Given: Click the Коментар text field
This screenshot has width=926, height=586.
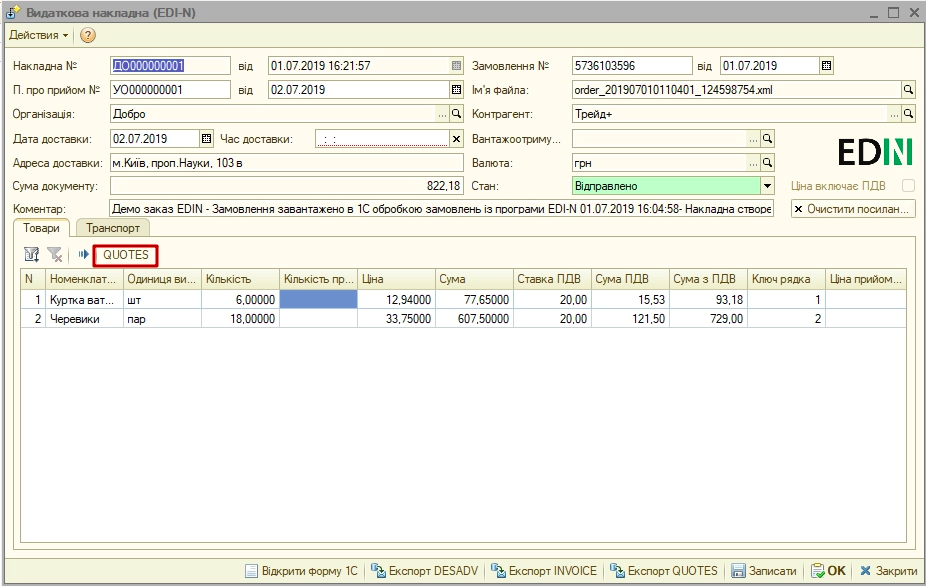Looking at the screenshot, I should coord(442,209).
